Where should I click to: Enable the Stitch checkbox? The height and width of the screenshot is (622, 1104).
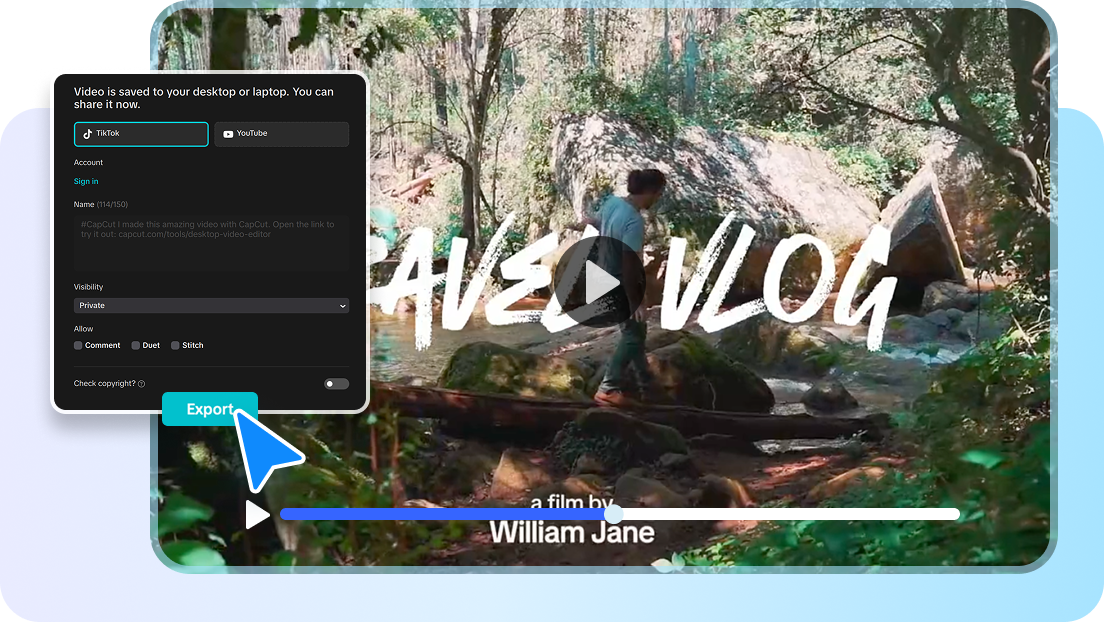[175, 345]
